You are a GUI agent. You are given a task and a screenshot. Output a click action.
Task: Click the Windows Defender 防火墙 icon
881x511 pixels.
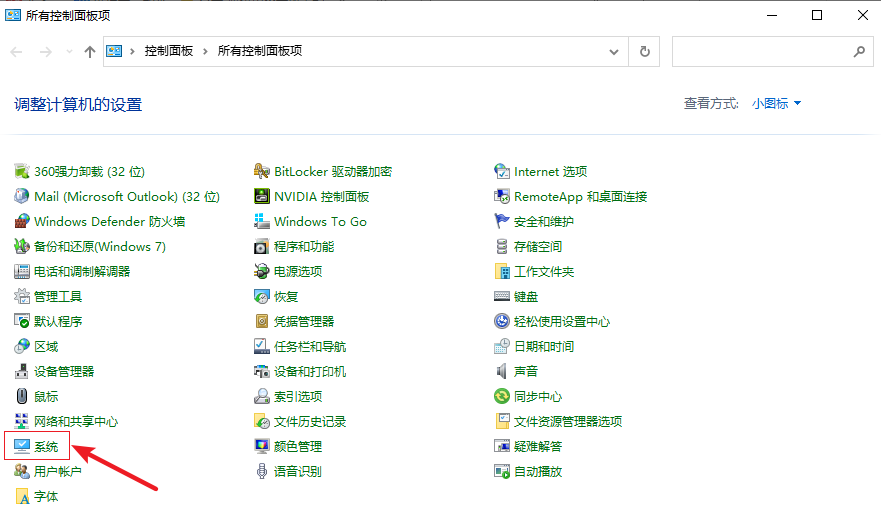pyautogui.click(x=22, y=222)
